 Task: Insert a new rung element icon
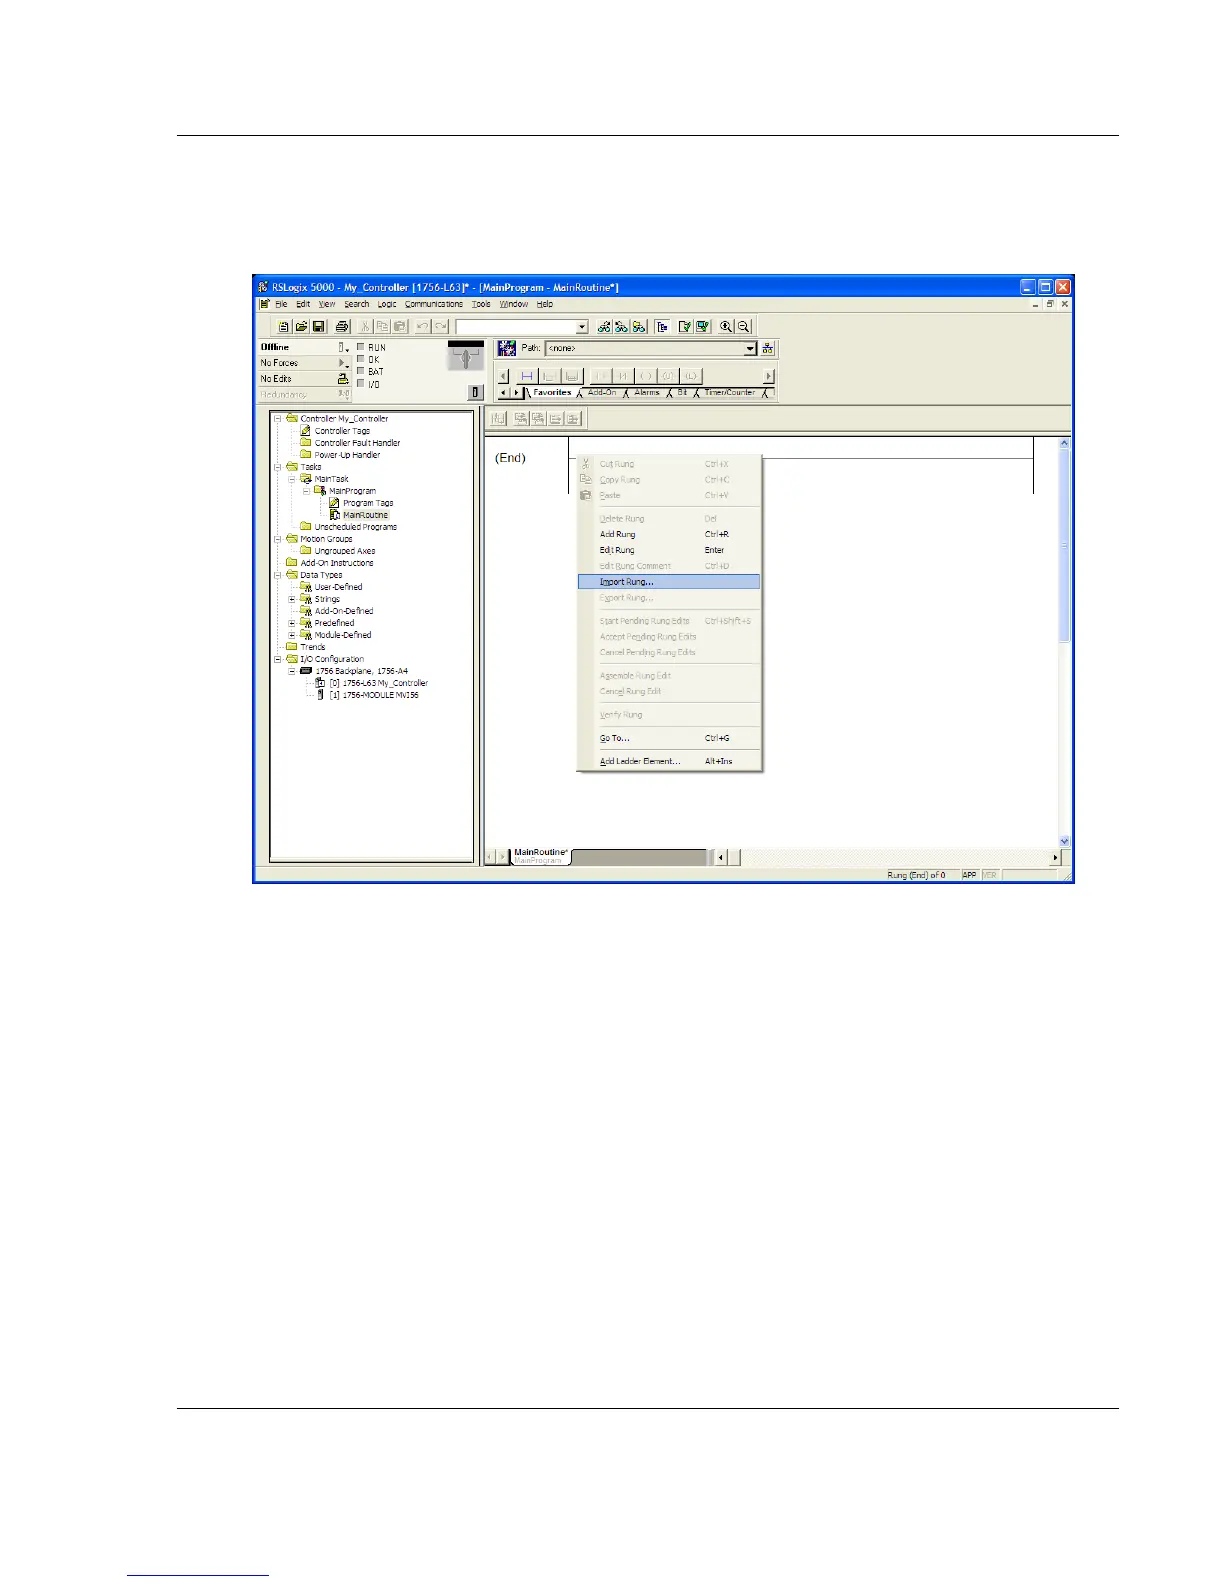tap(527, 376)
